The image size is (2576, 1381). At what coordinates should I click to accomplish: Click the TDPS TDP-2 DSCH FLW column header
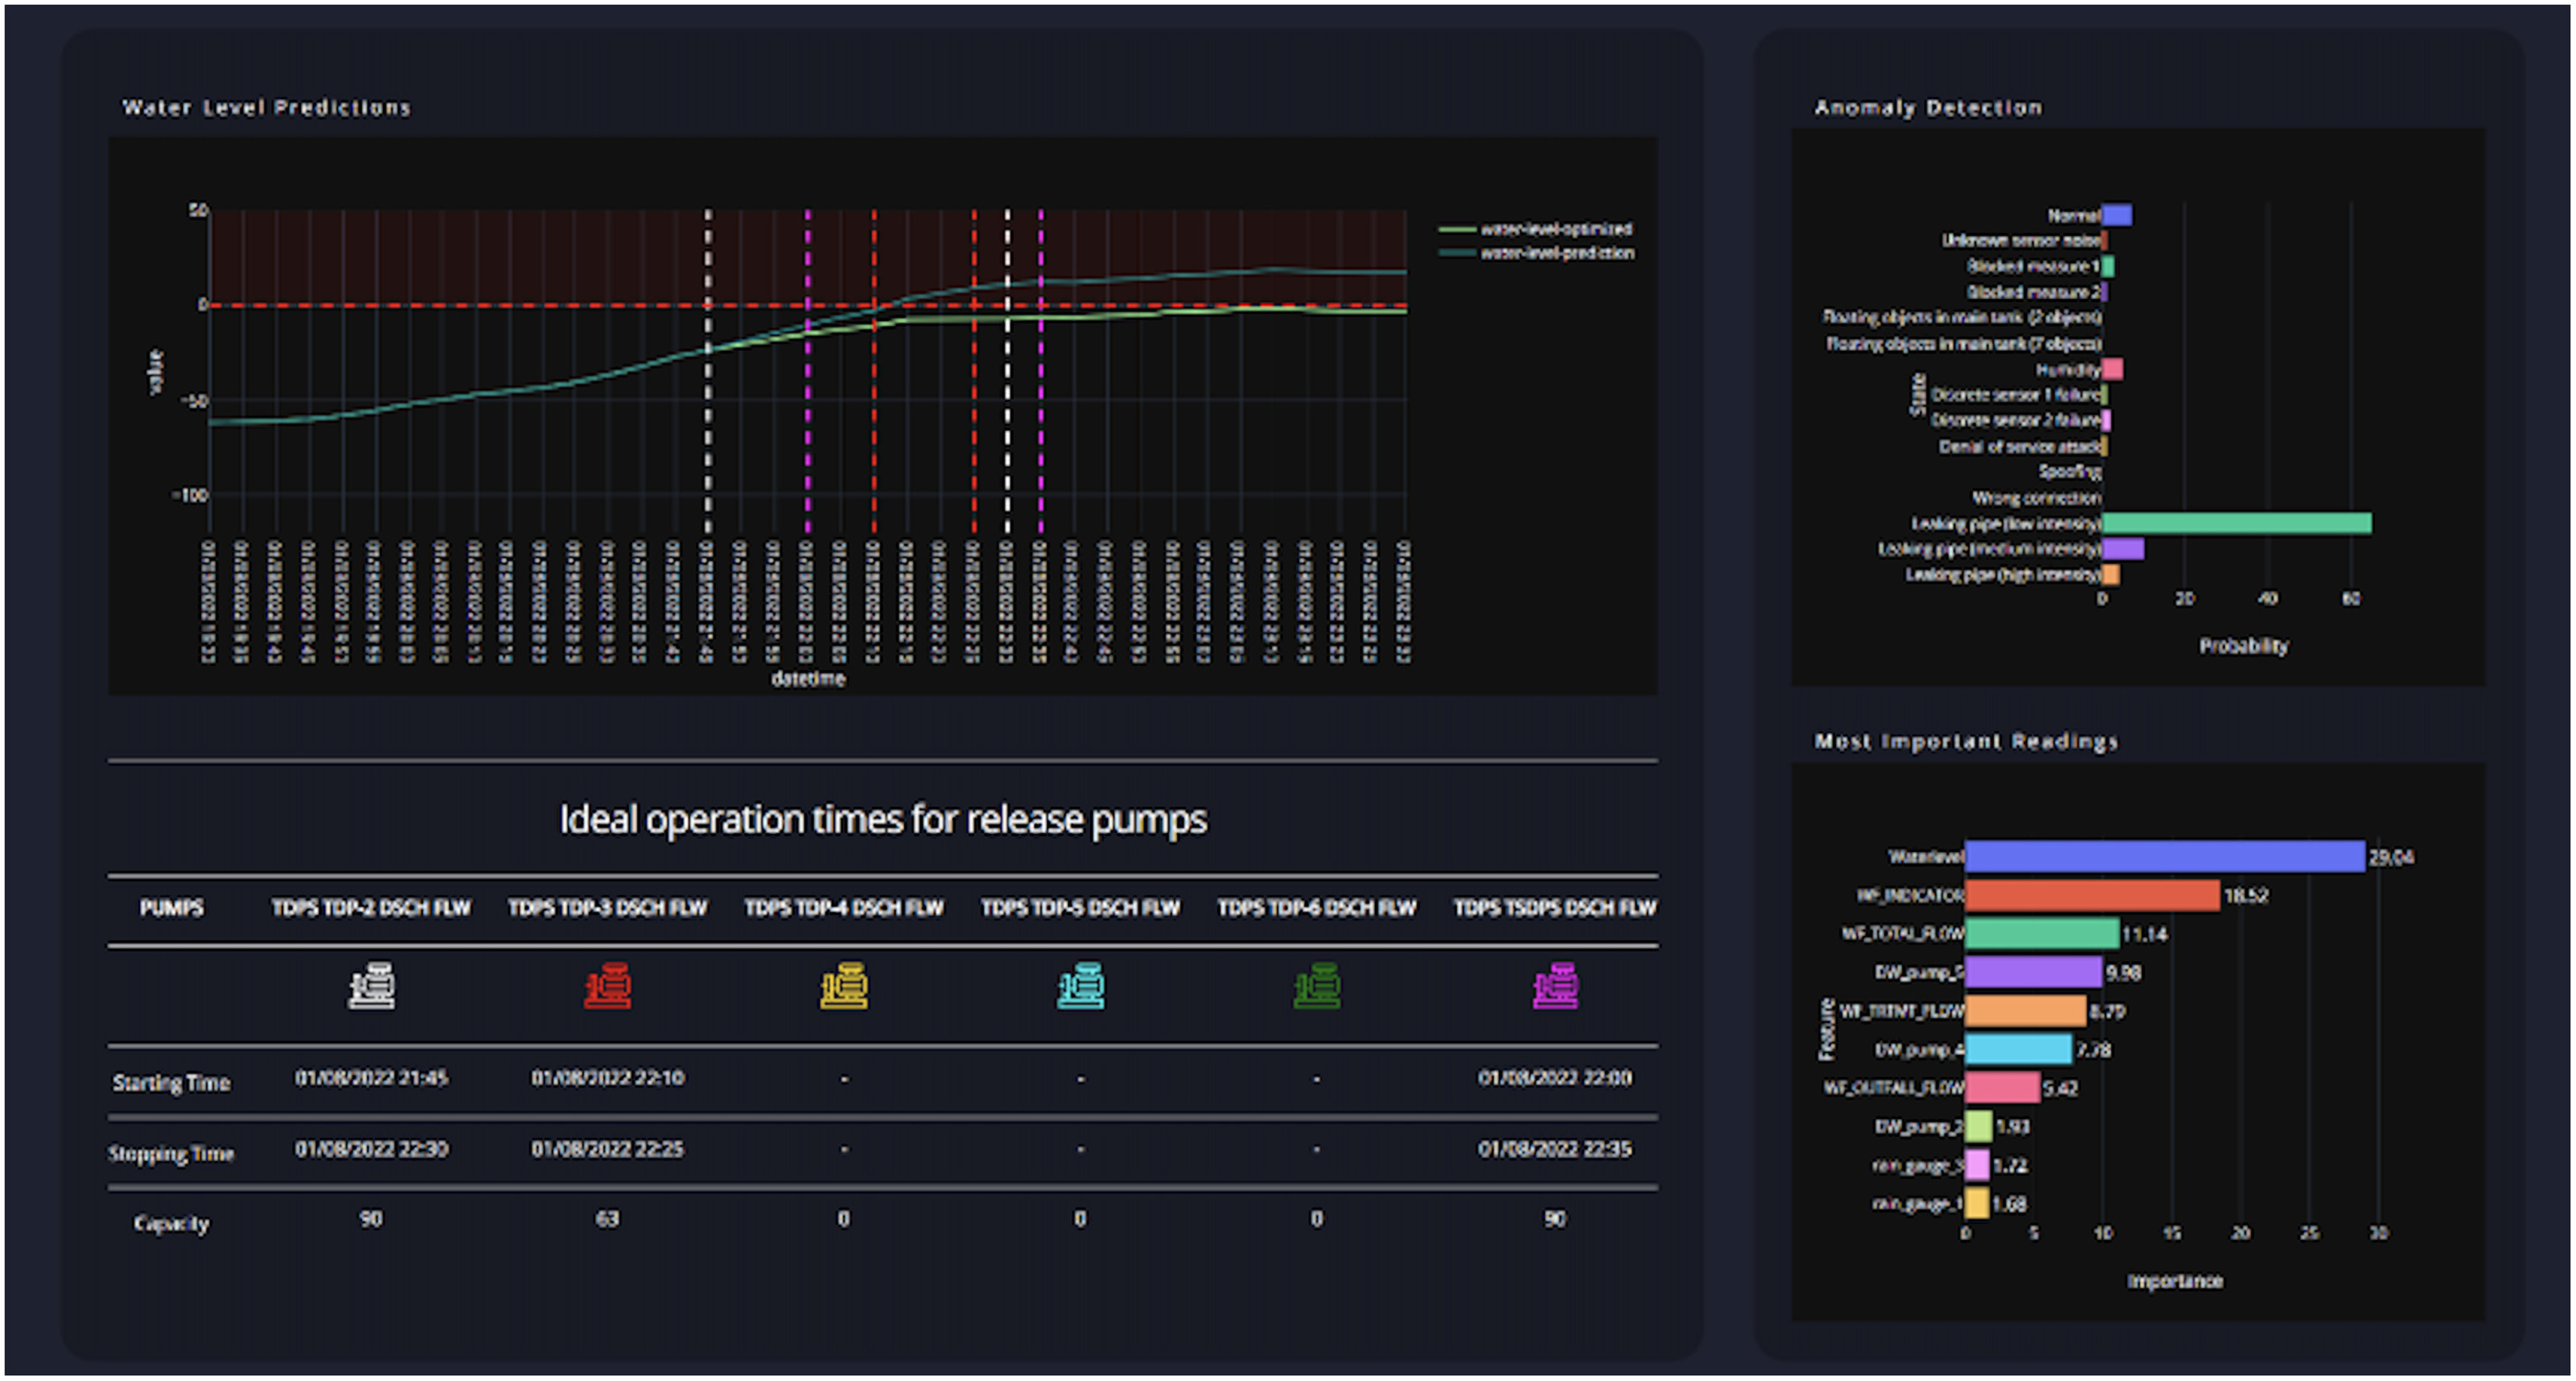[371, 907]
